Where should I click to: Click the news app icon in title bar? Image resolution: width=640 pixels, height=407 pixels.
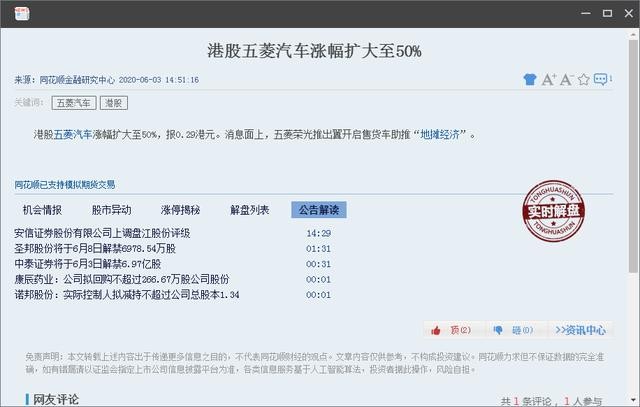tap(22, 13)
